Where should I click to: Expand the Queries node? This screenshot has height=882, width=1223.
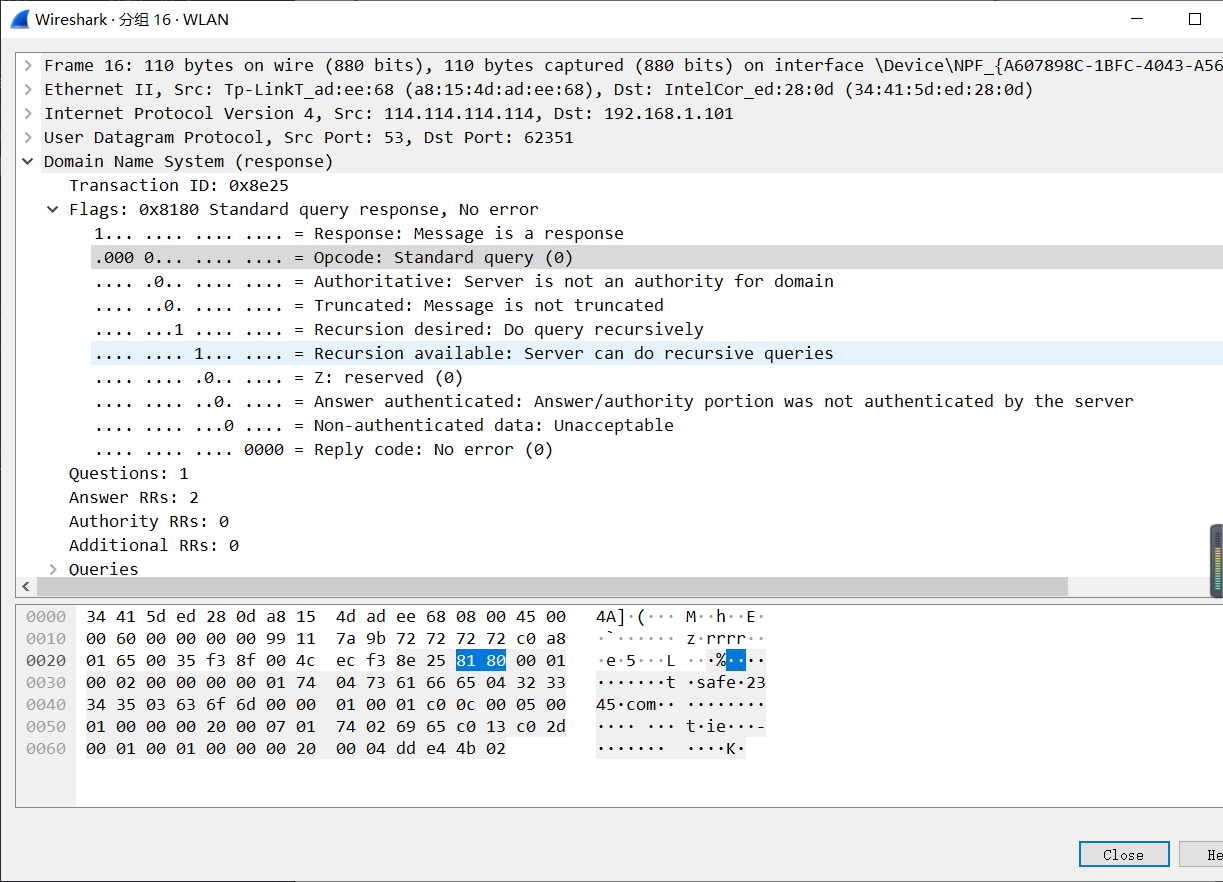click(x=53, y=569)
